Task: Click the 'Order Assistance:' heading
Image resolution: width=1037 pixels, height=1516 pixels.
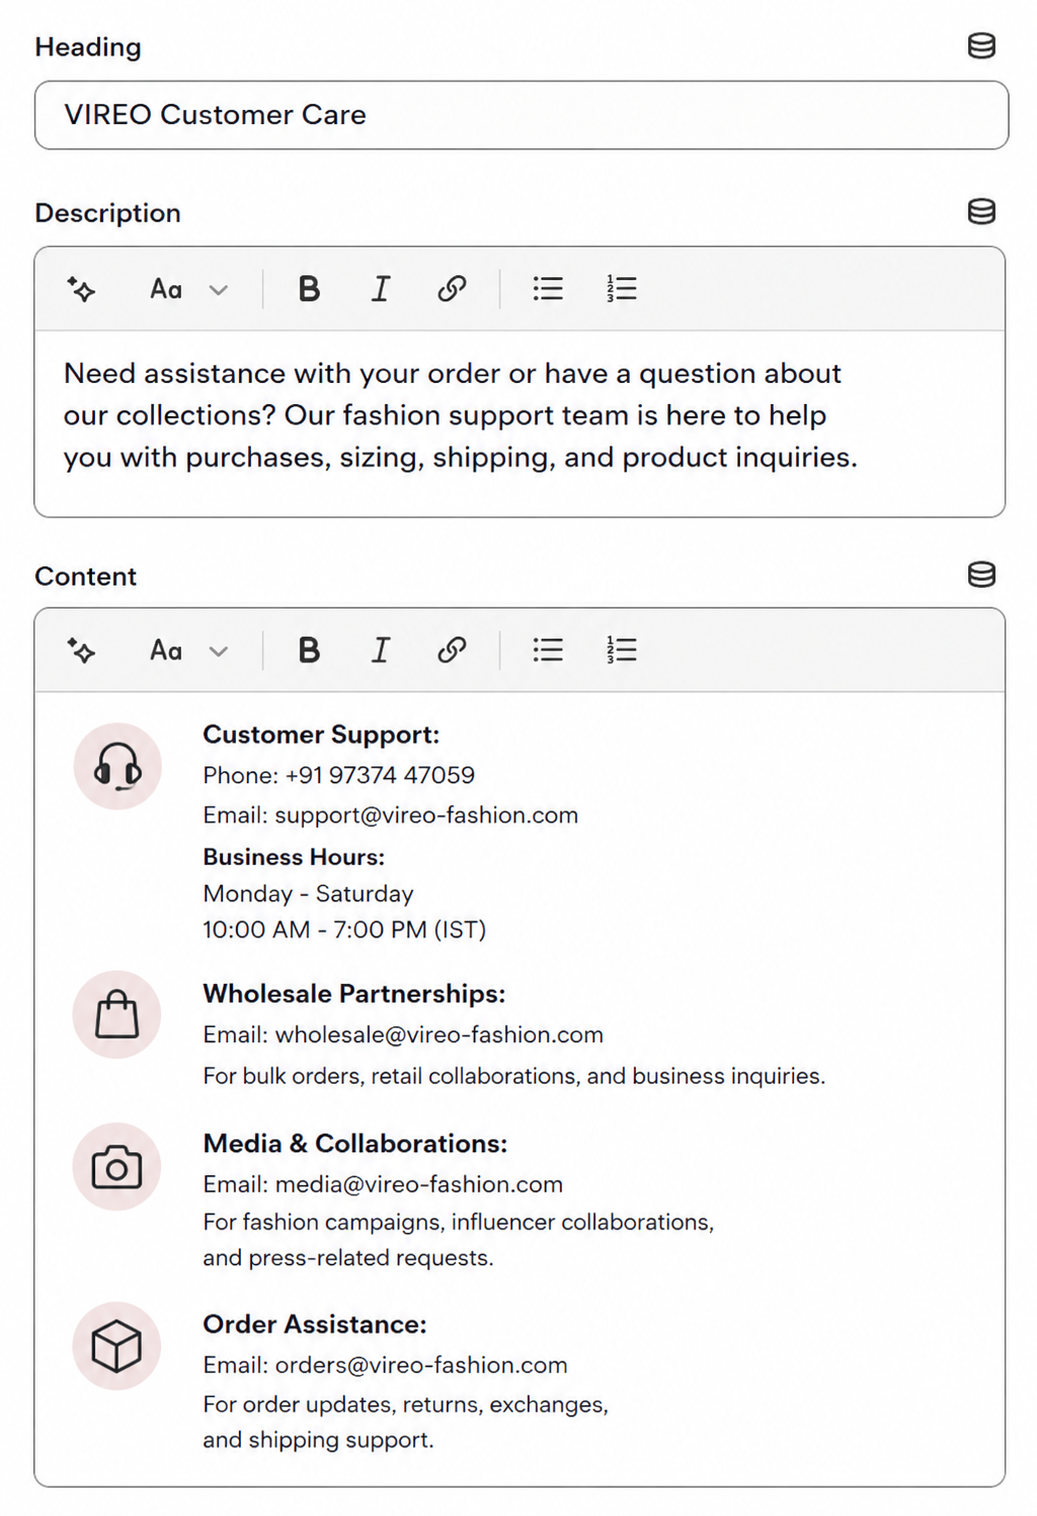Action: (x=315, y=1325)
